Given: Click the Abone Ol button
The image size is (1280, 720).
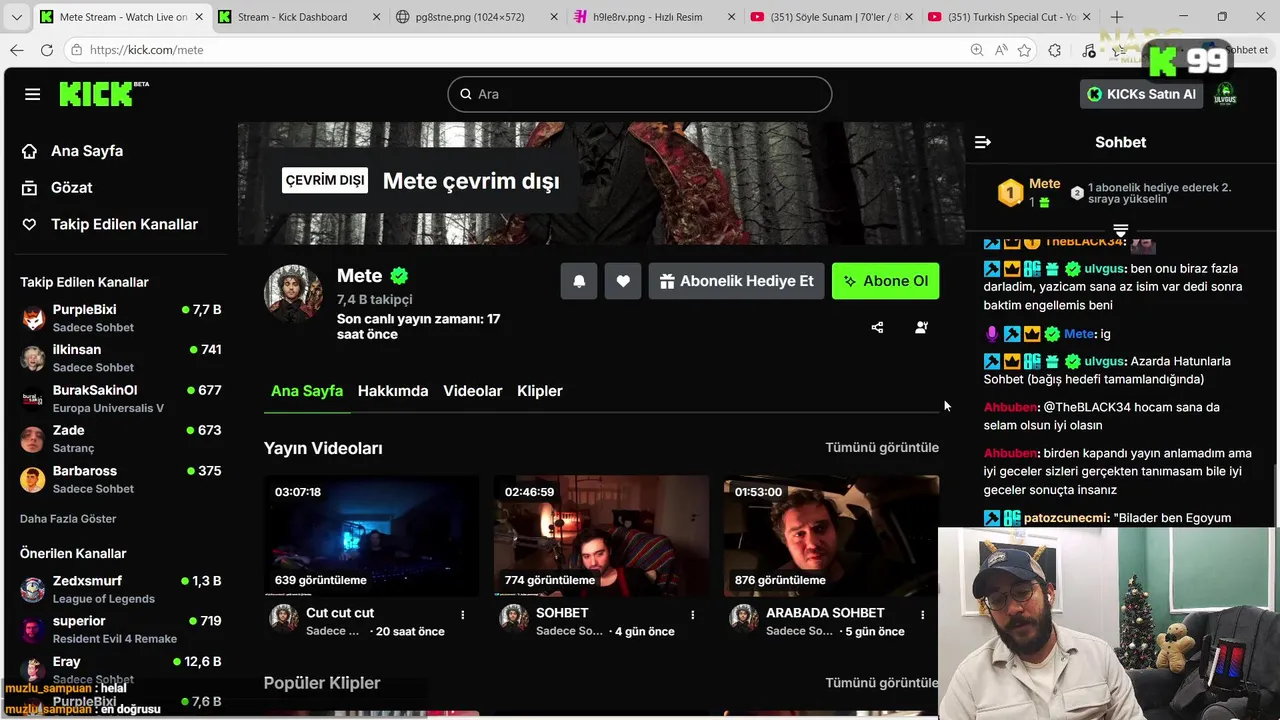Looking at the screenshot, I should [885, 281].
